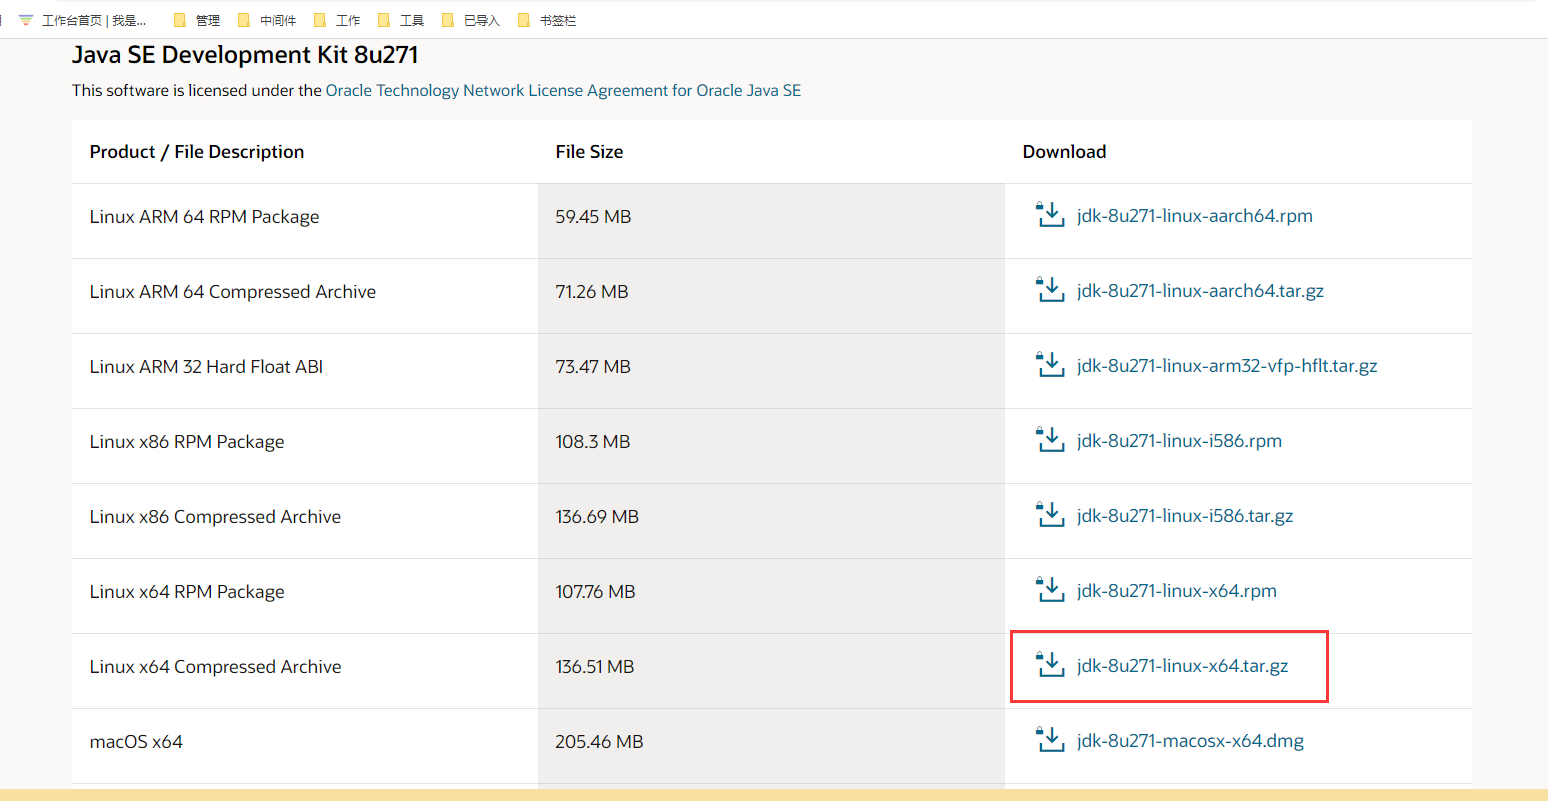The width and height of the screenshot is (1548, 801).
Task: Click download icon for jdk-8u271-linux-x64.tar.gz
Action: (x=1050, y=665)
